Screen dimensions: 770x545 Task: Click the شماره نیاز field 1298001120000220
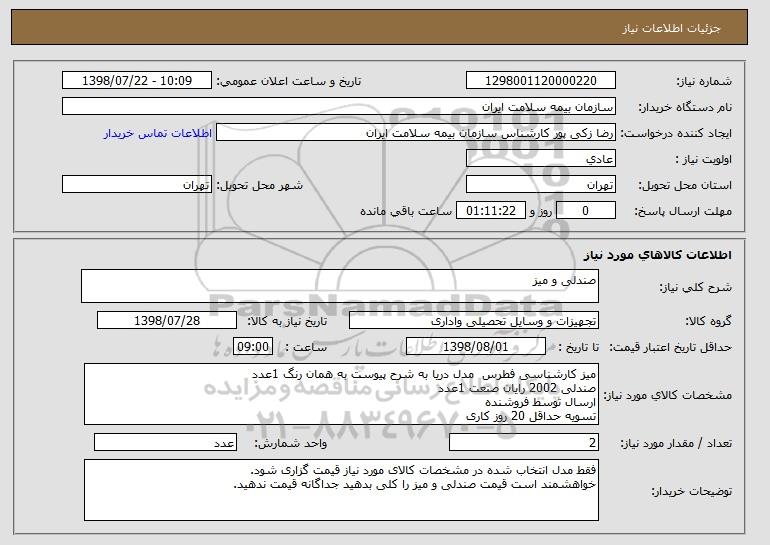(541, 81)
